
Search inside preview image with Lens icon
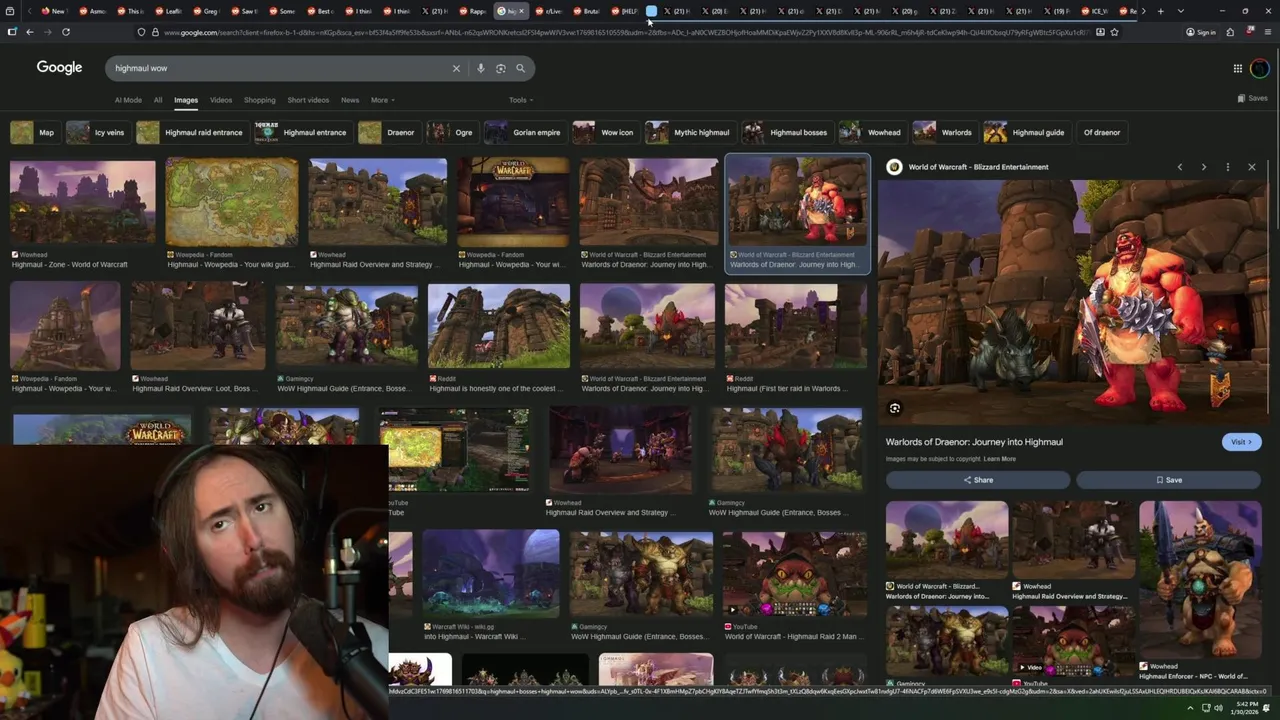coord(895,408)
